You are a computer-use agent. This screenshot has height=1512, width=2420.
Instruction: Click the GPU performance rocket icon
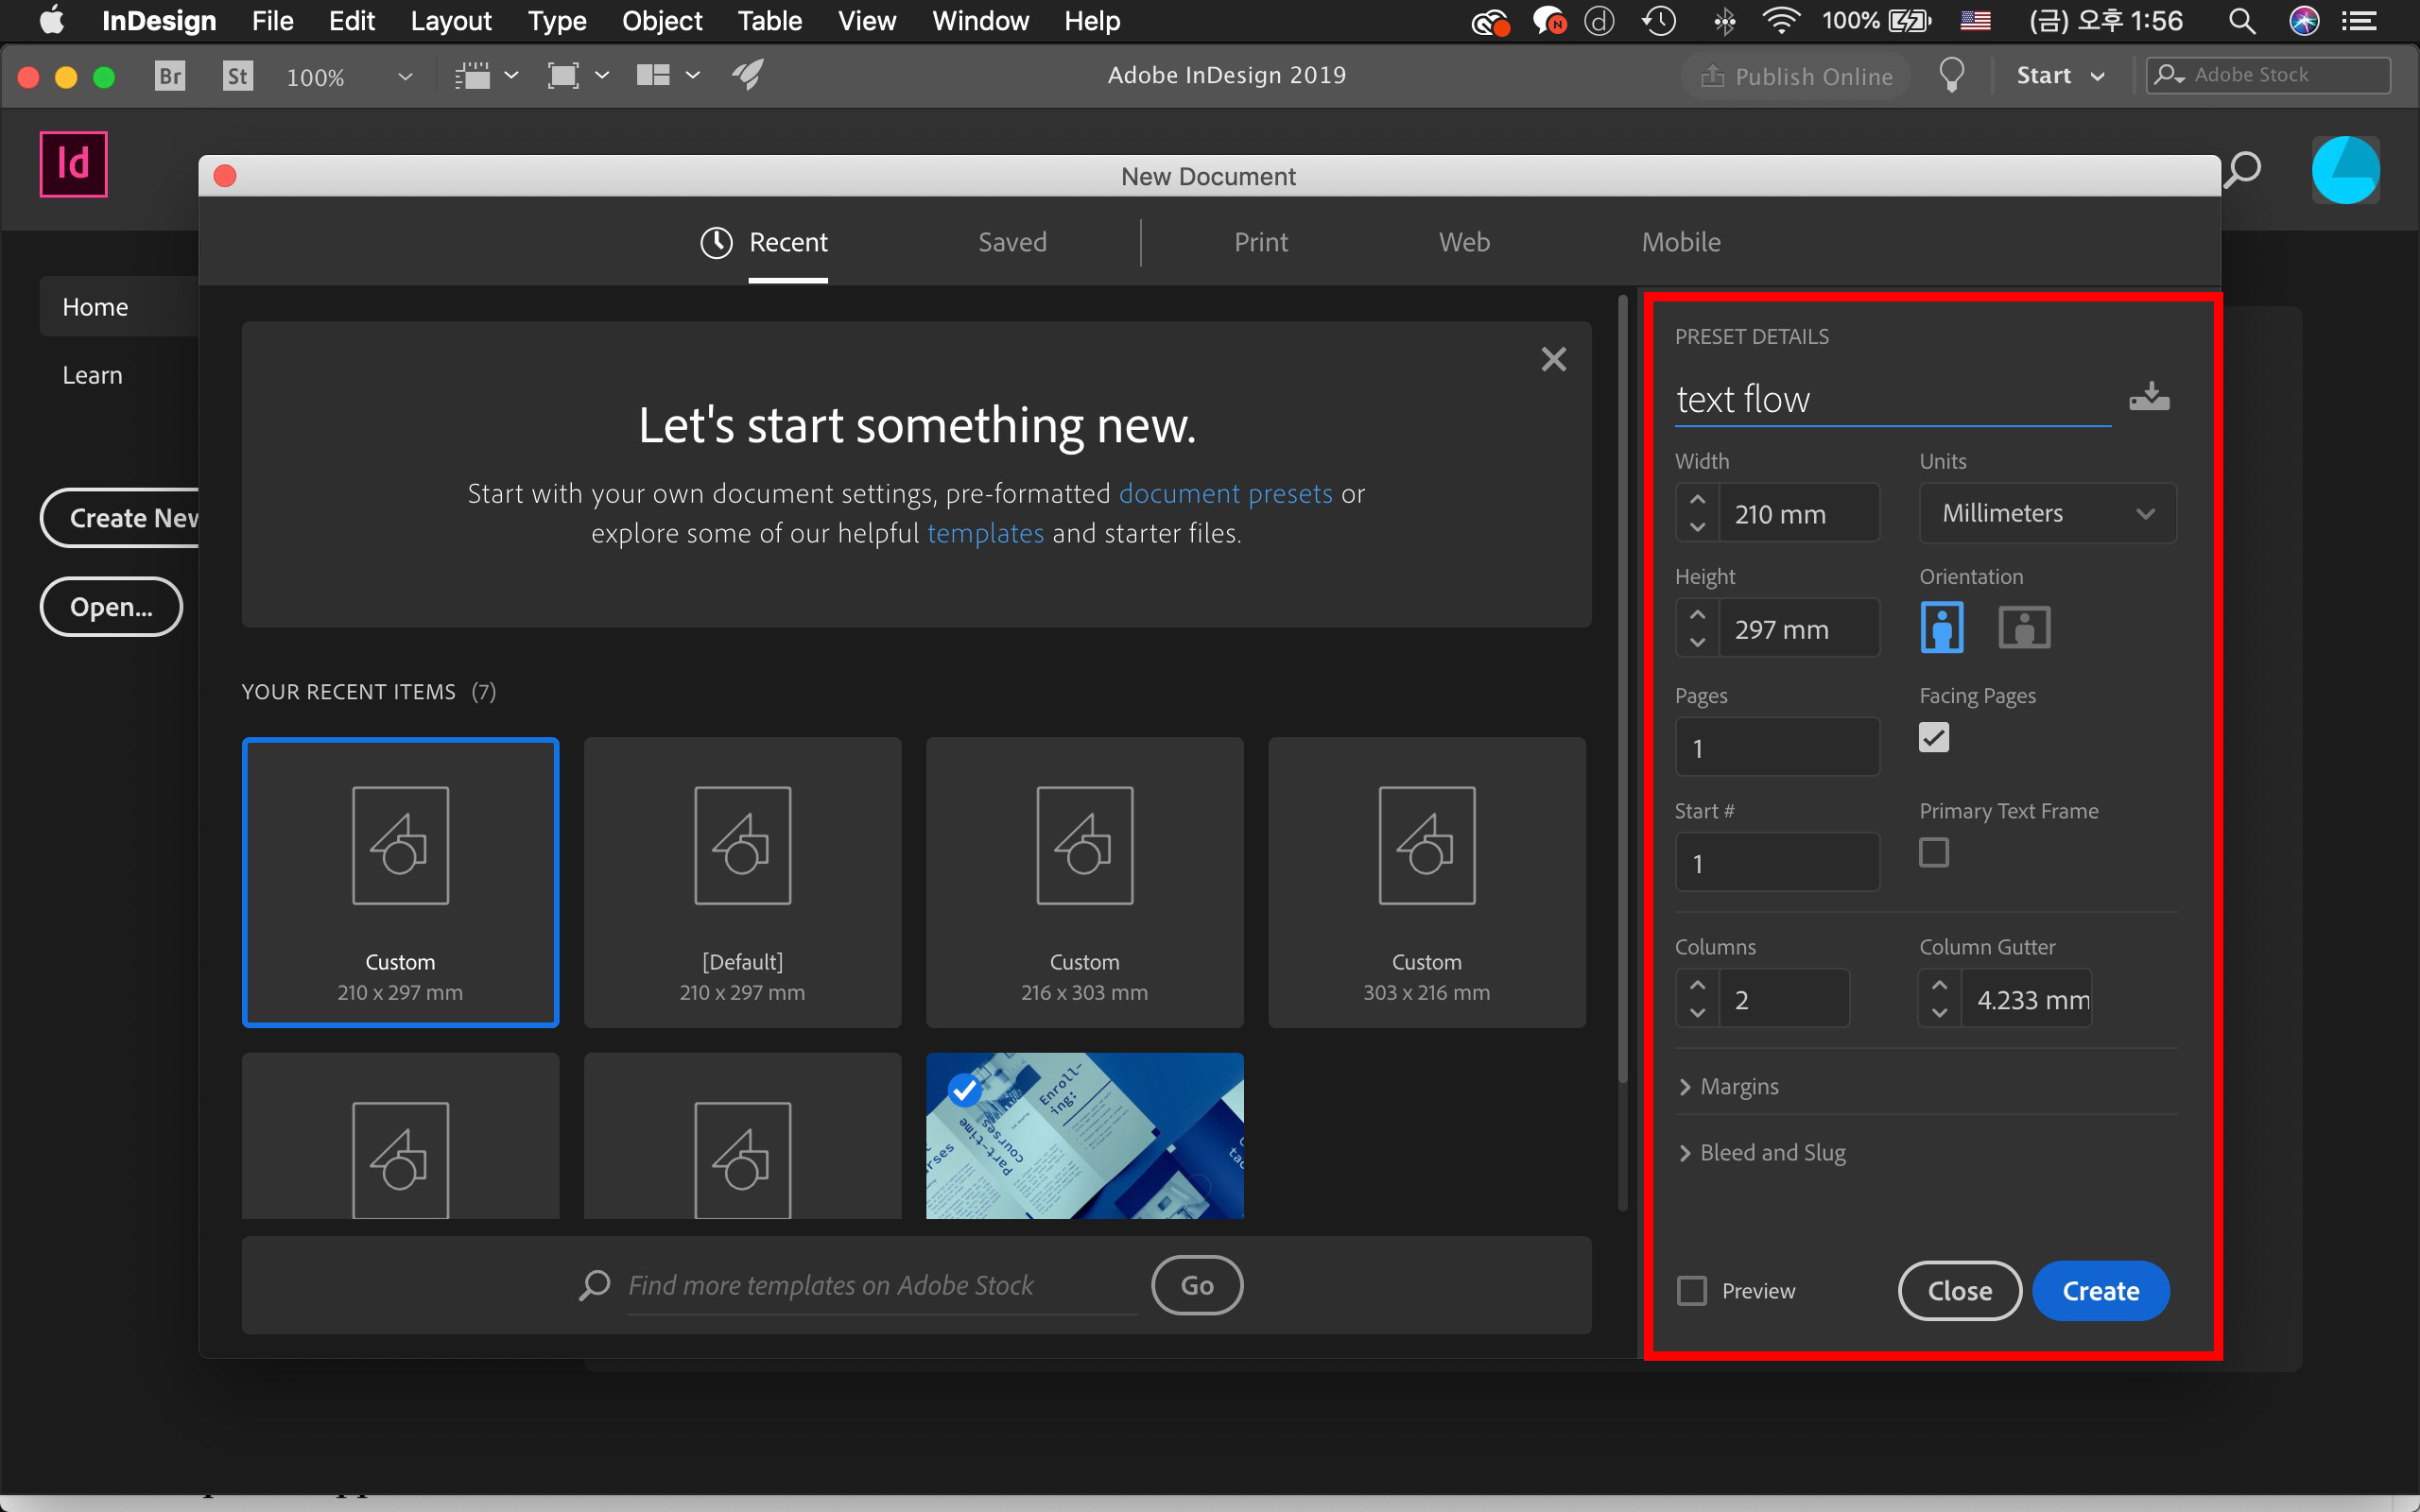tap(748, 75)
